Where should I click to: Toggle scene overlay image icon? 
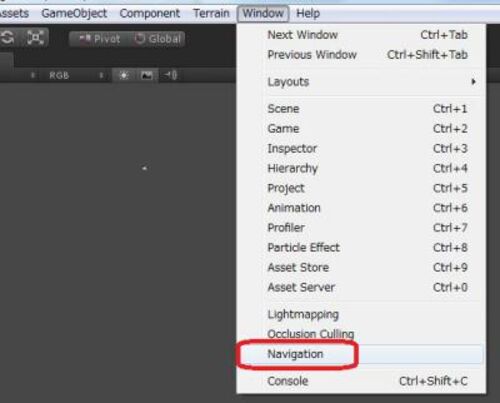pyautogui.click(x=147, y=76)
